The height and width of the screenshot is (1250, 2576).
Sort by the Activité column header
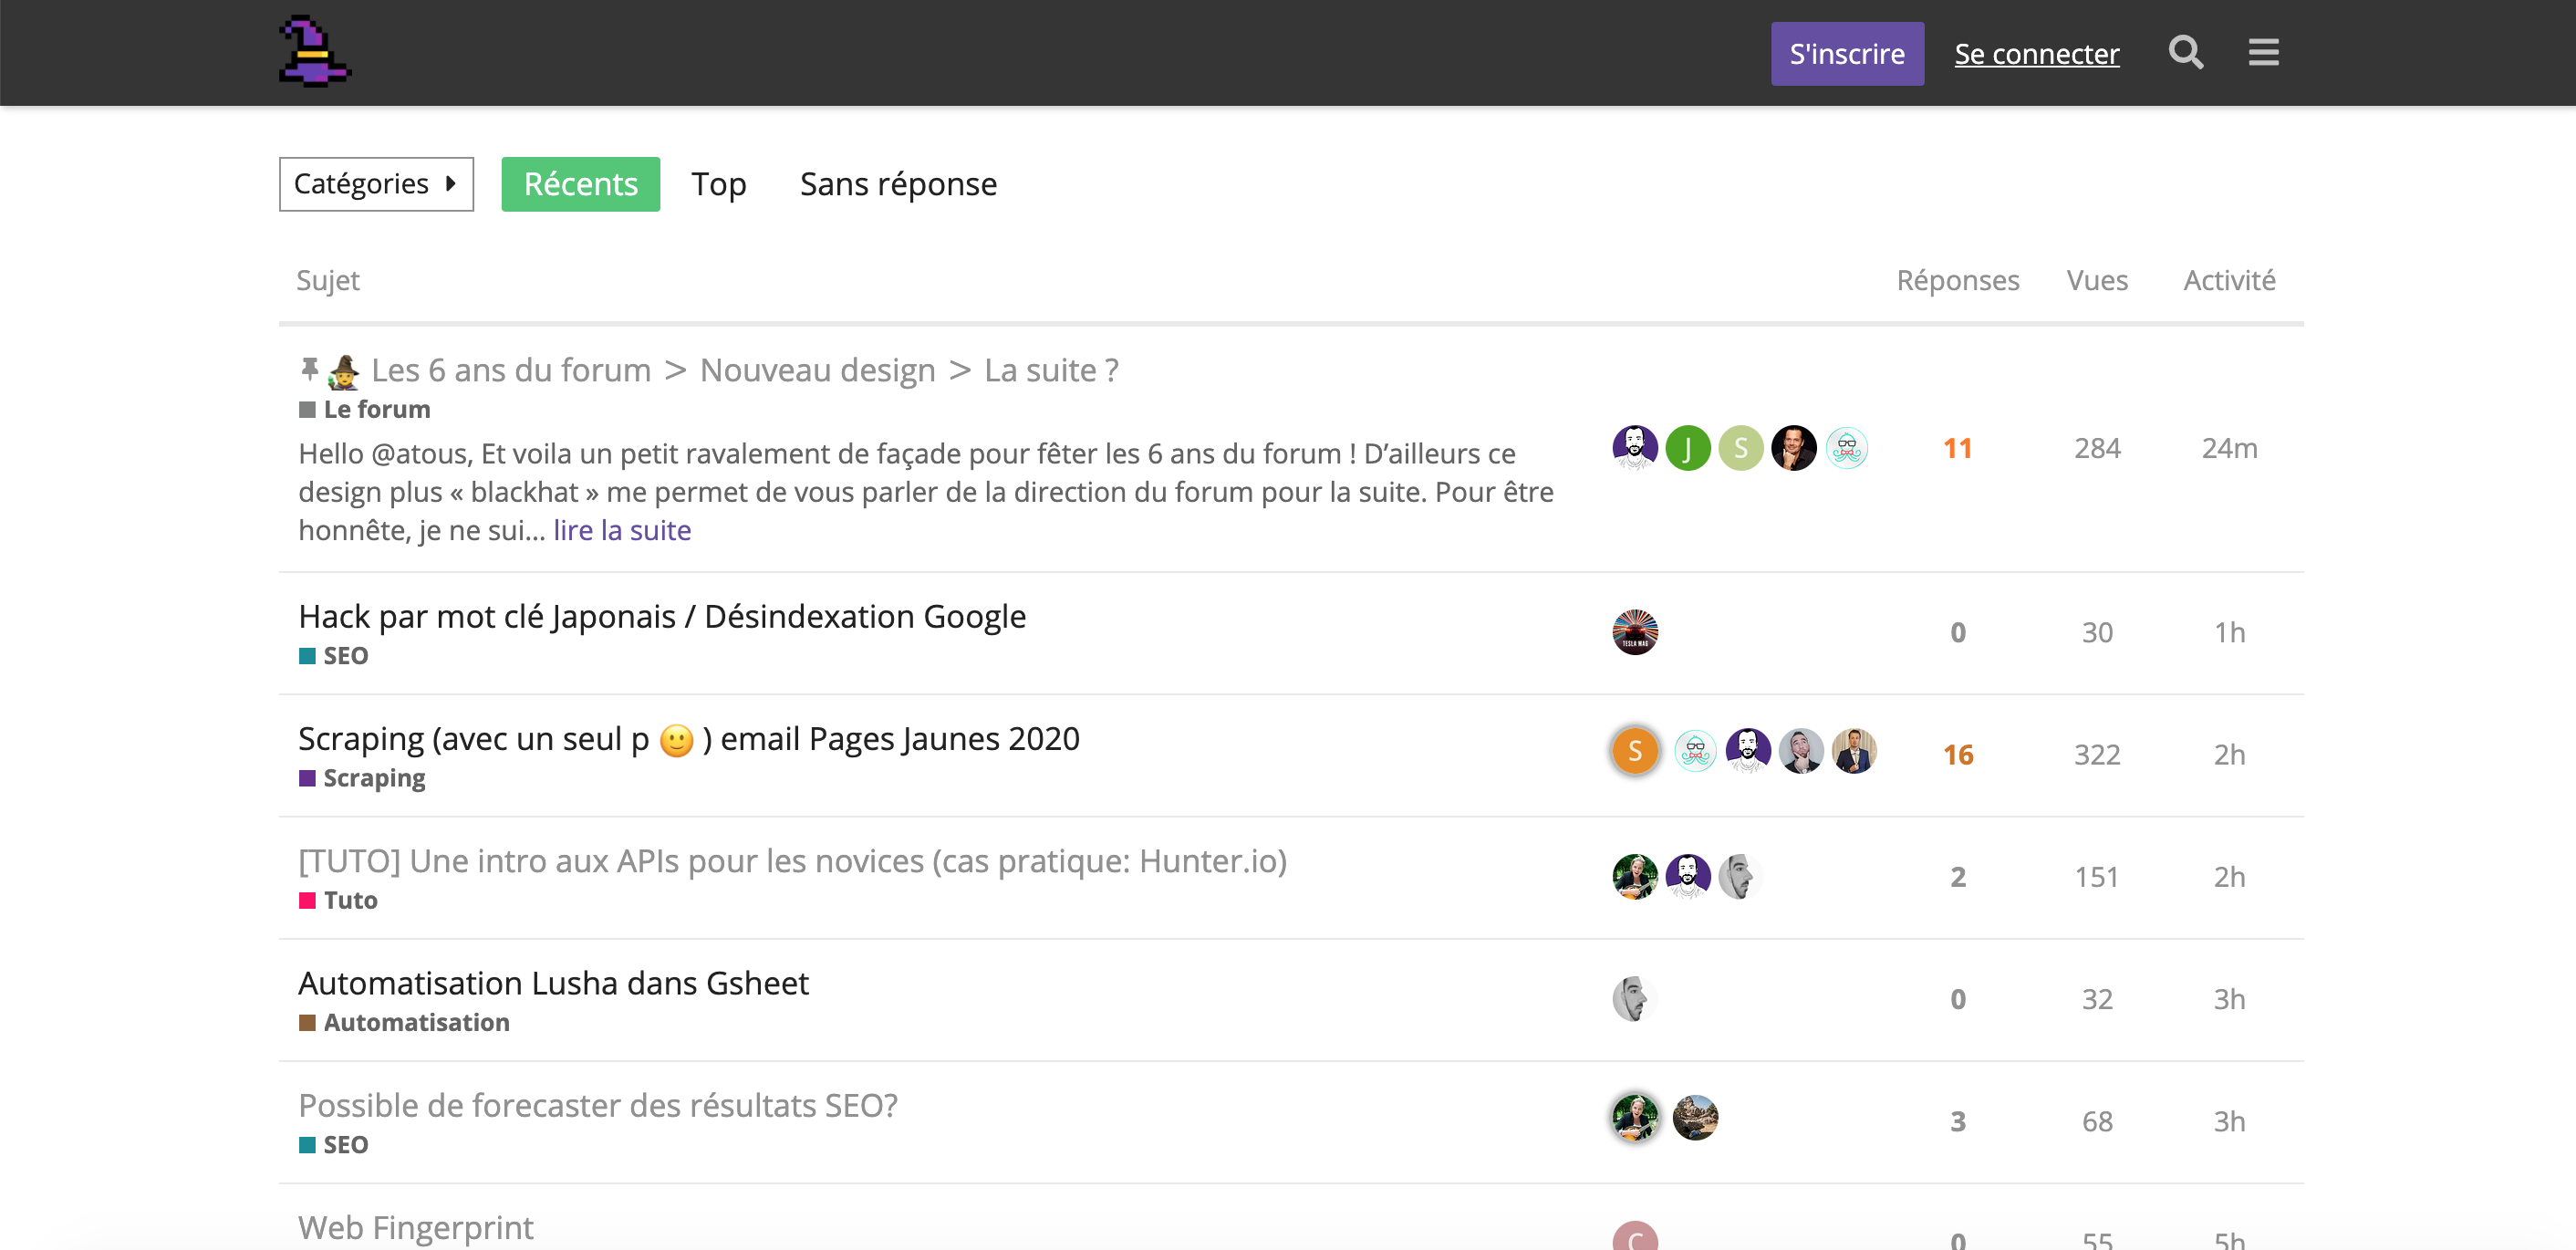(2229, 280)
